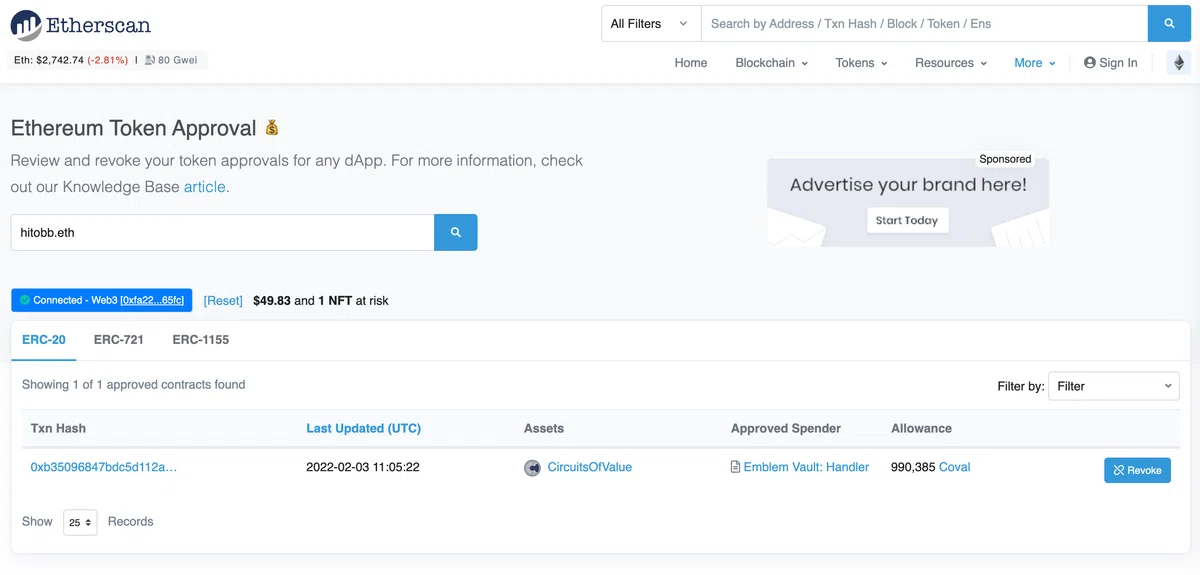Open the CircuitsOfValue asset link
The image size is (1200, 575).
pyautogui.click(x=590, y=467)
